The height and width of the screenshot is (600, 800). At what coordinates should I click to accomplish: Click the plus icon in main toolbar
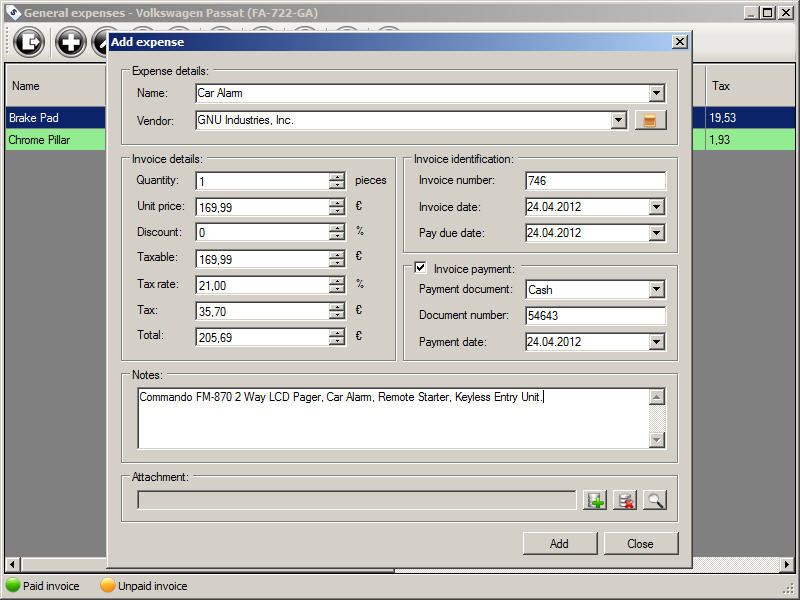(x=70, y=42)
